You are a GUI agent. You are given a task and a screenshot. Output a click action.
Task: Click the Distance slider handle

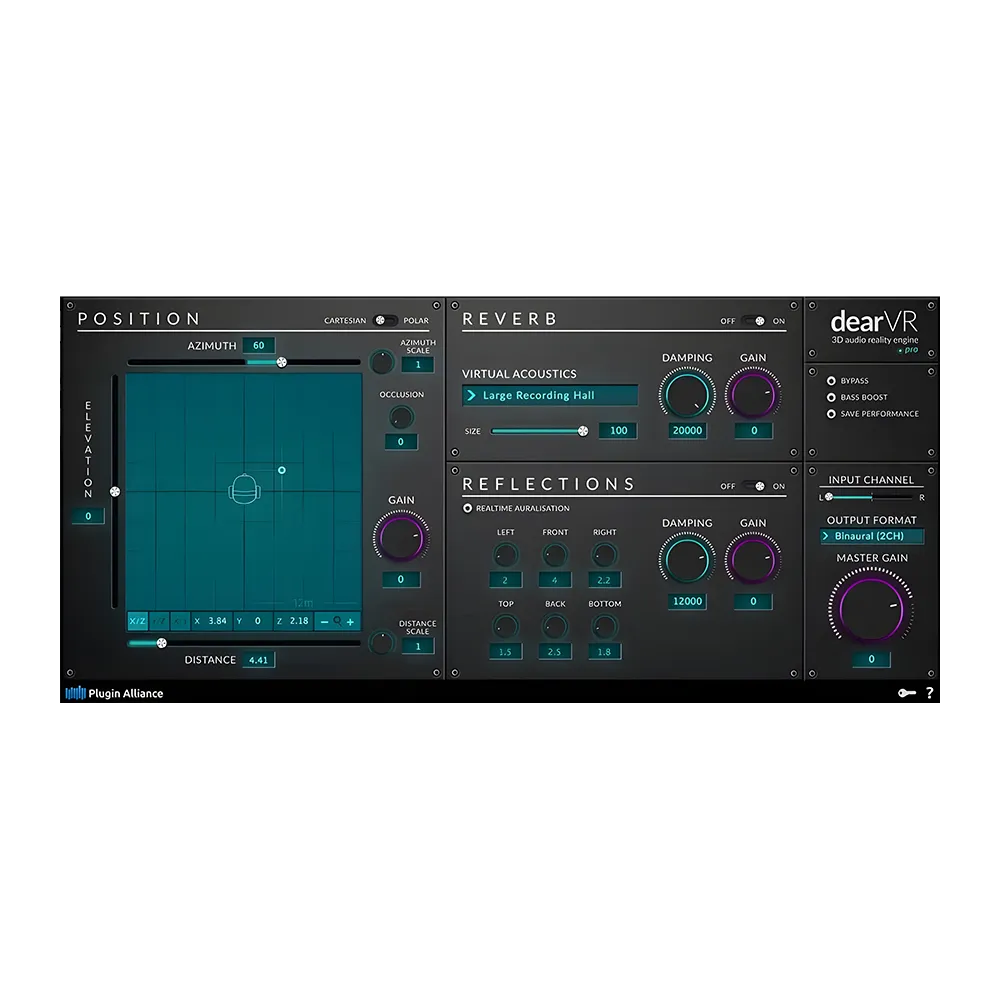point(161,643)
